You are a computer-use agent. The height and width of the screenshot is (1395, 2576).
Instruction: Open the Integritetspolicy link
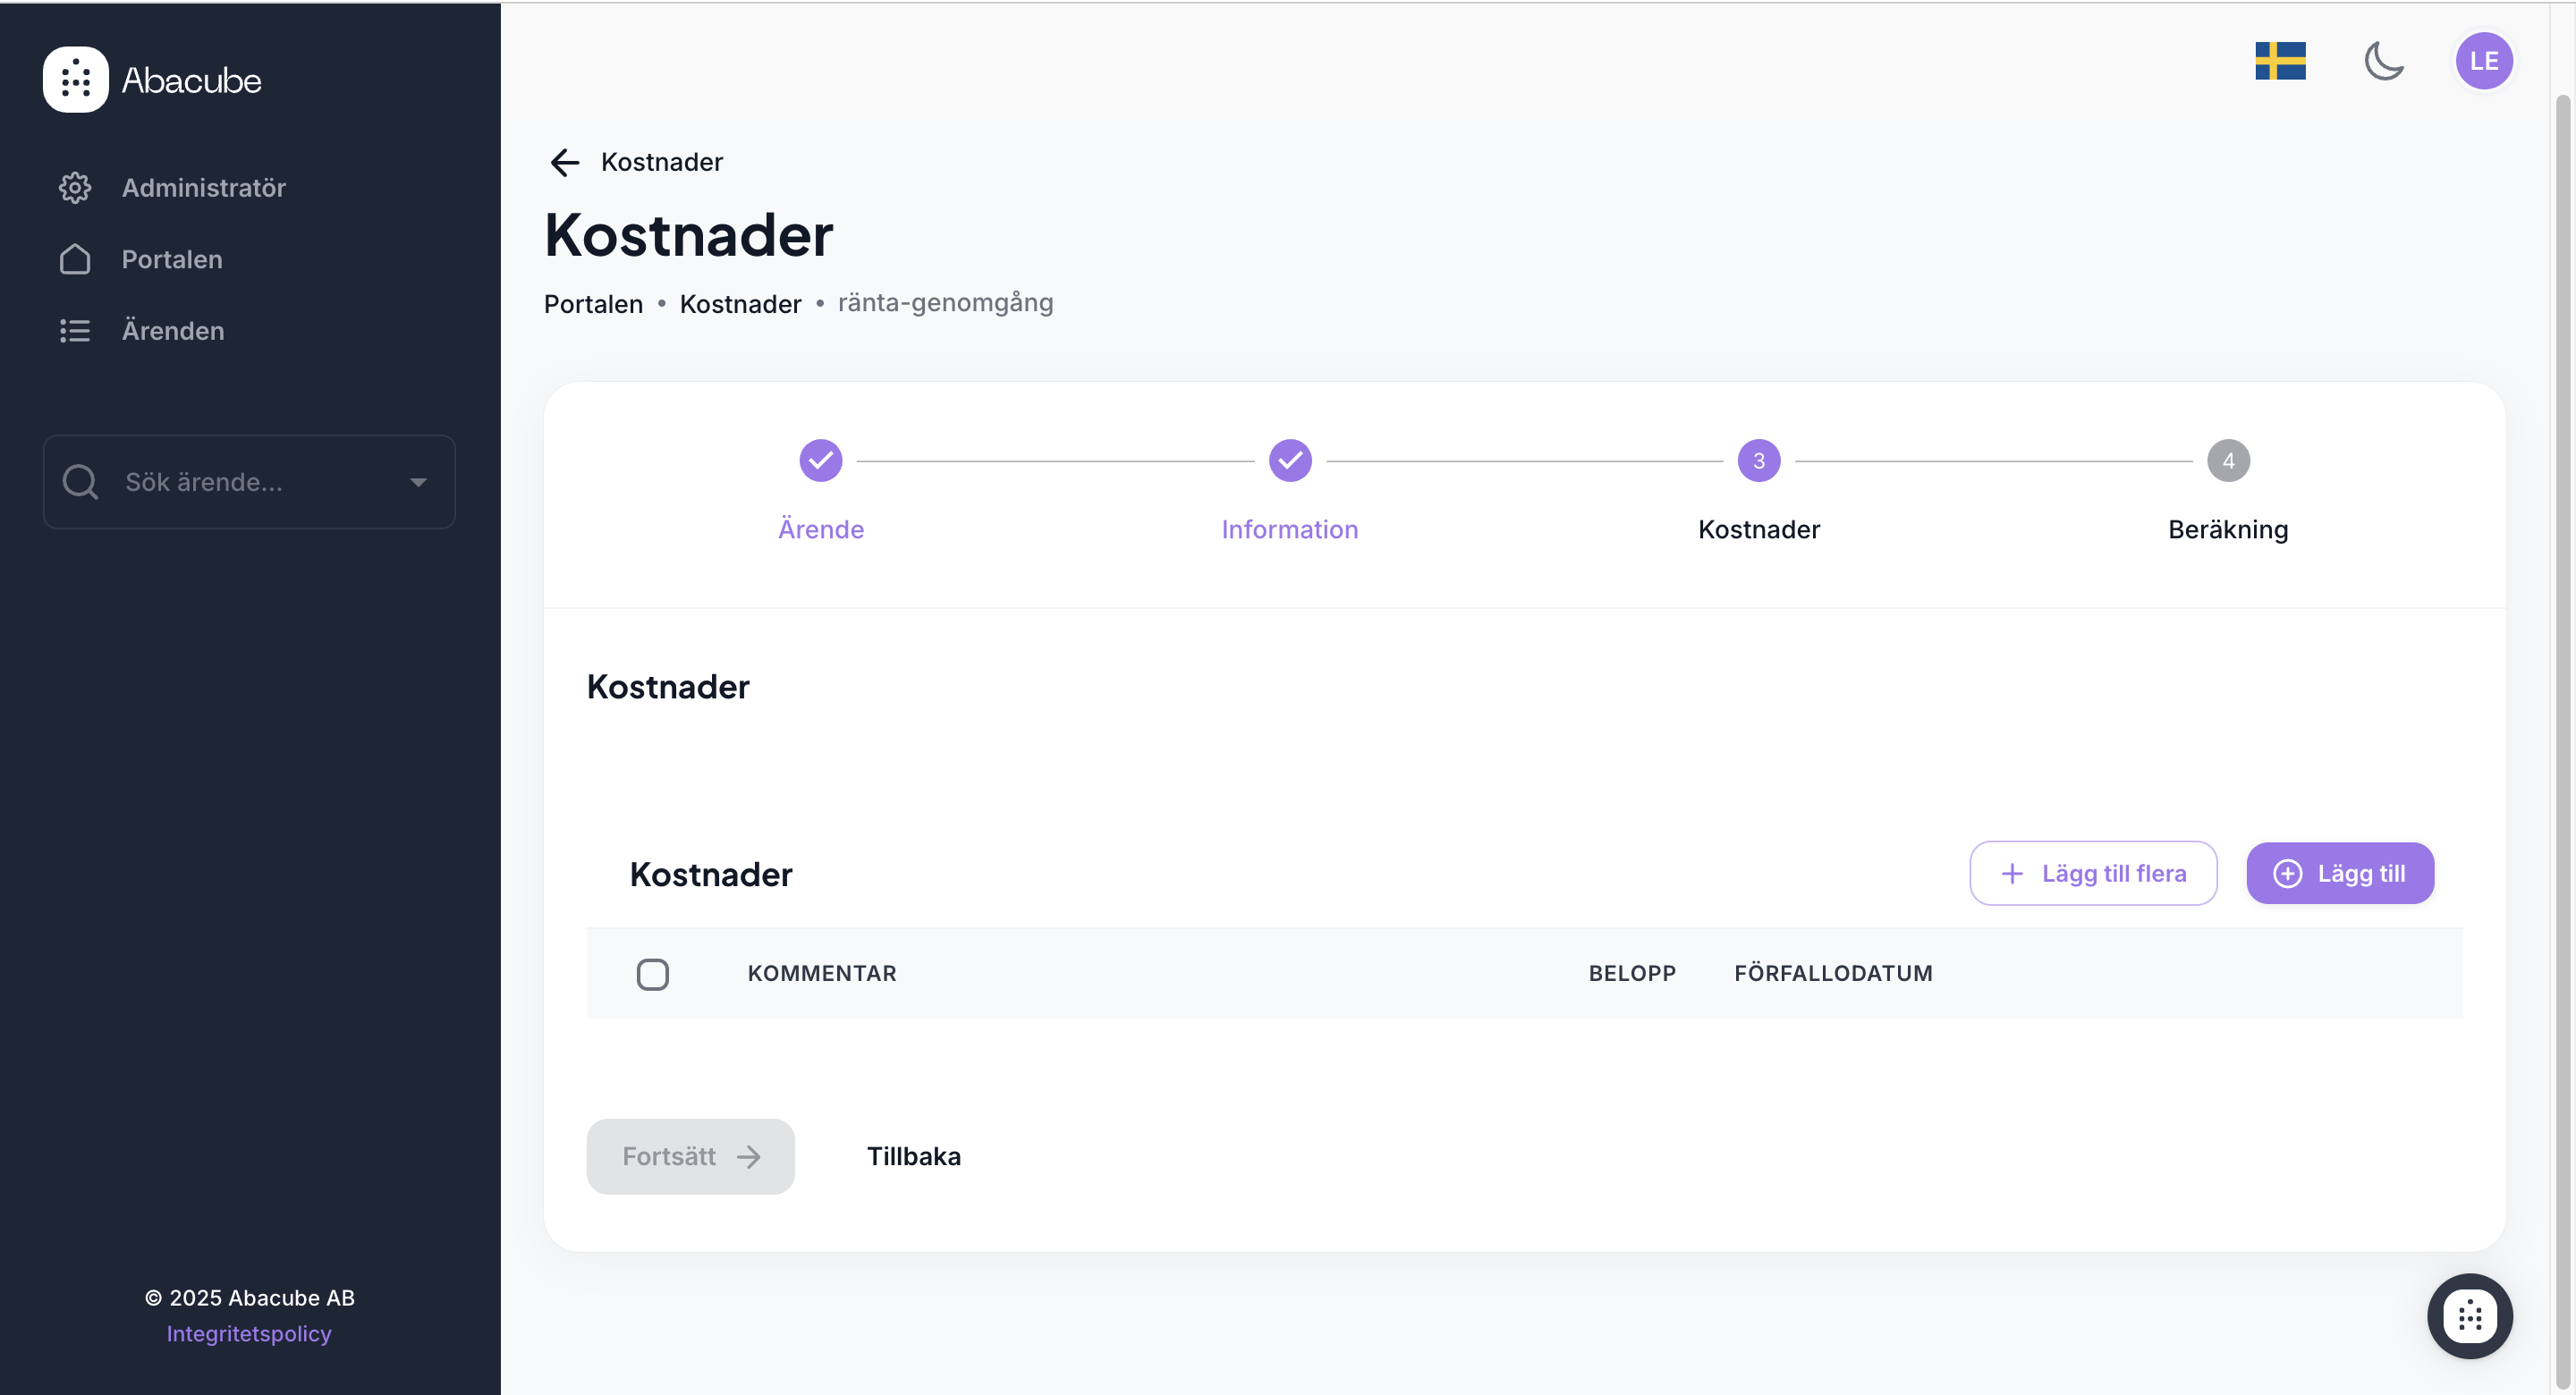click(249, 1333)
